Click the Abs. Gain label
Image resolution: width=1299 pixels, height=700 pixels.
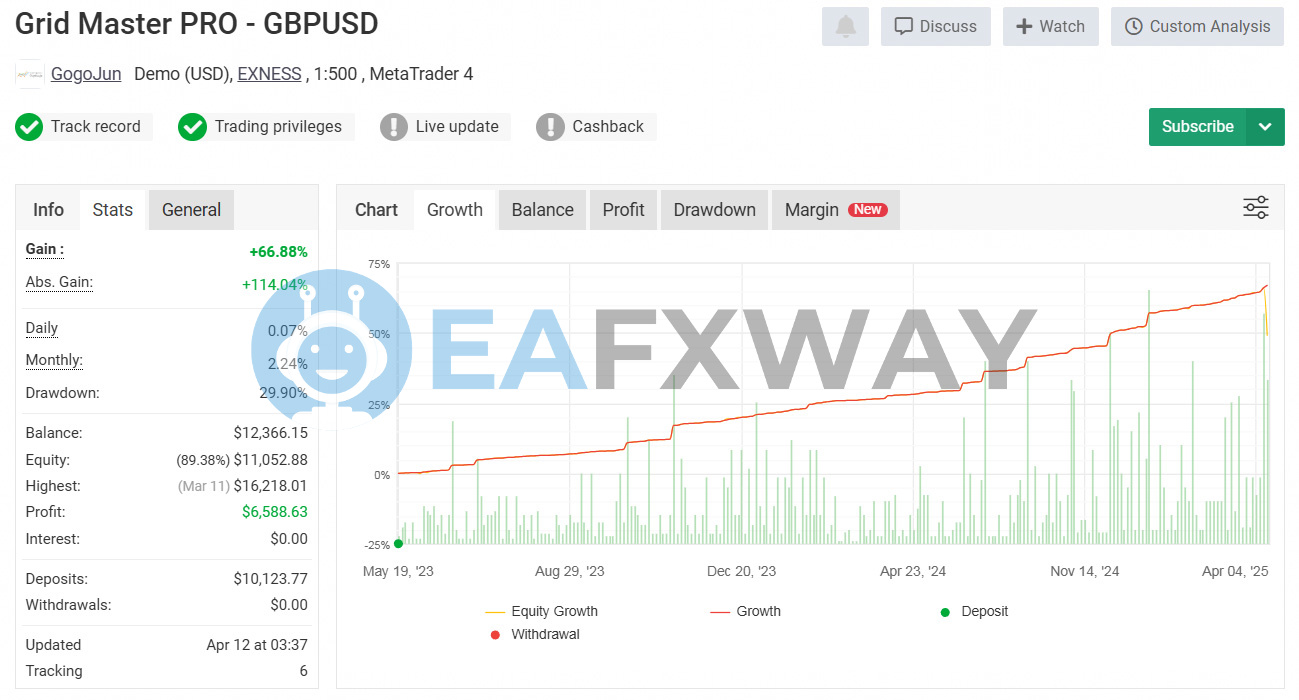coord(59,283)
